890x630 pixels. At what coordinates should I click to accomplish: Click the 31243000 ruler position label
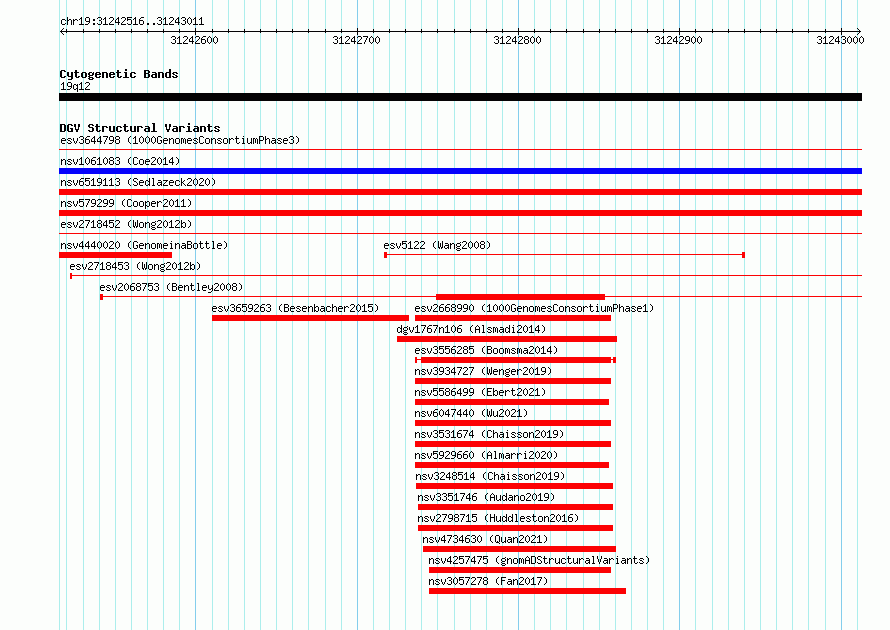(840, 40)
